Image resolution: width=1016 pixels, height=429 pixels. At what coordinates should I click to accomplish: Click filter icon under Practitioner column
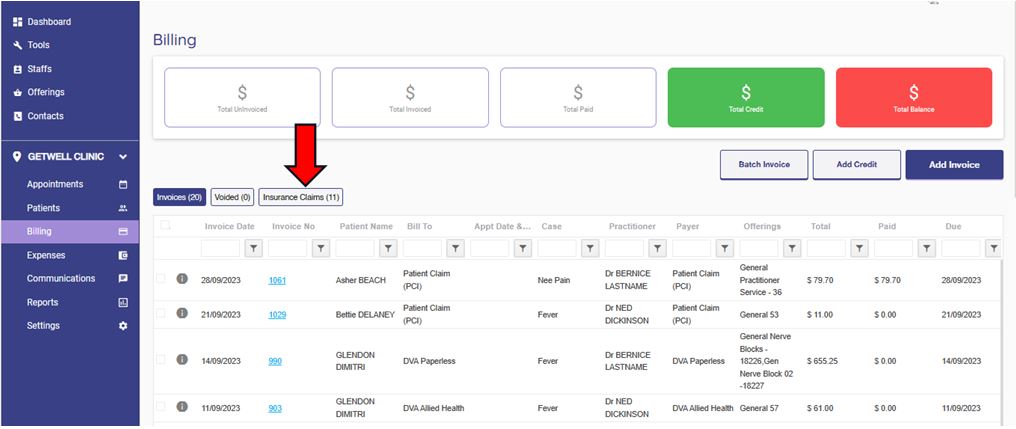(x=658, y=248)
